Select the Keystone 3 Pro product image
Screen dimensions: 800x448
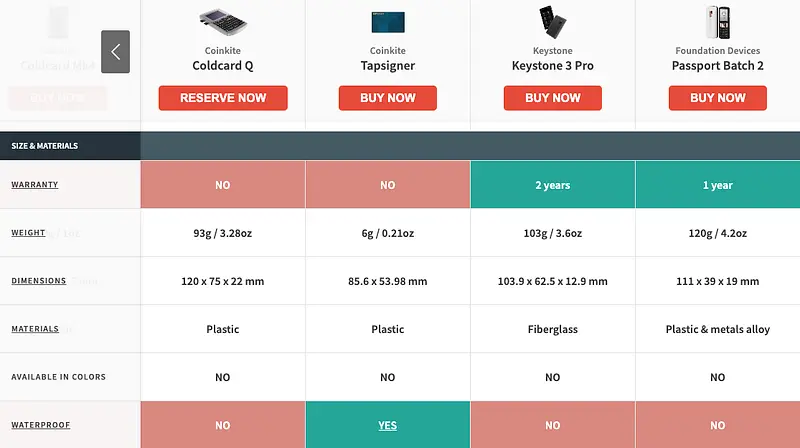552,22
